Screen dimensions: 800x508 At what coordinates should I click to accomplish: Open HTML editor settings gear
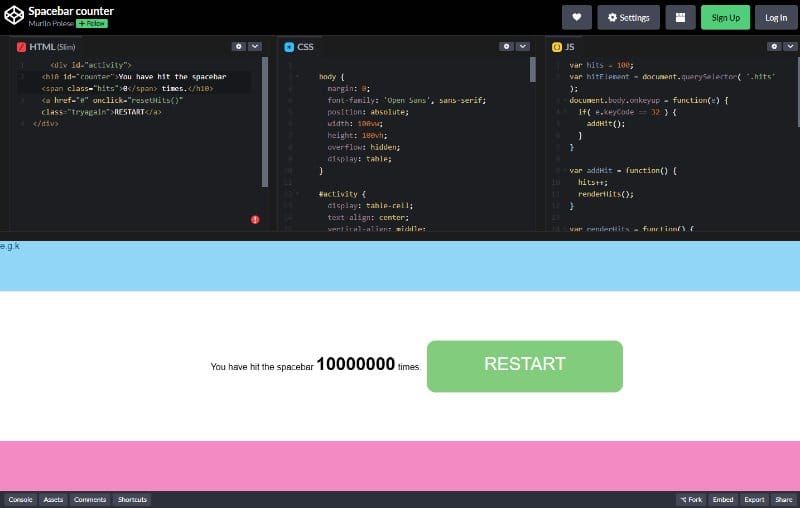pyautogui.click(x=238, y=46)
